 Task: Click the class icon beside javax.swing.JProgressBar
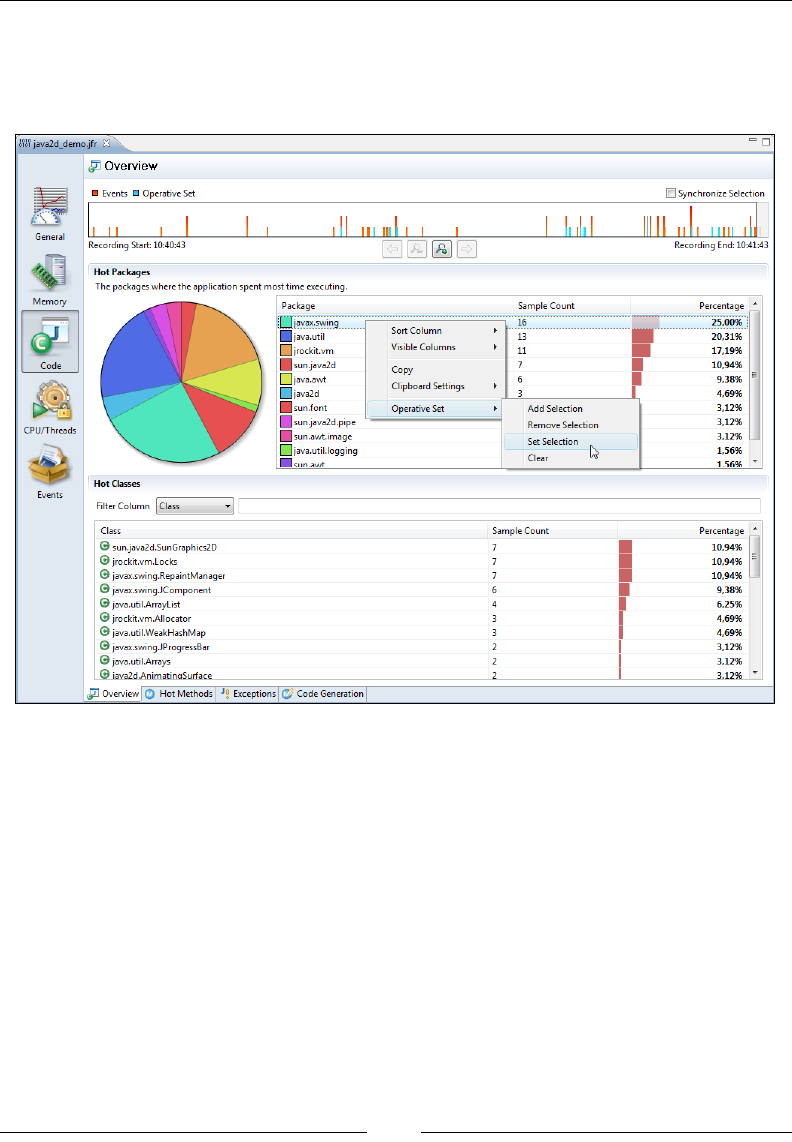[105, 646]
